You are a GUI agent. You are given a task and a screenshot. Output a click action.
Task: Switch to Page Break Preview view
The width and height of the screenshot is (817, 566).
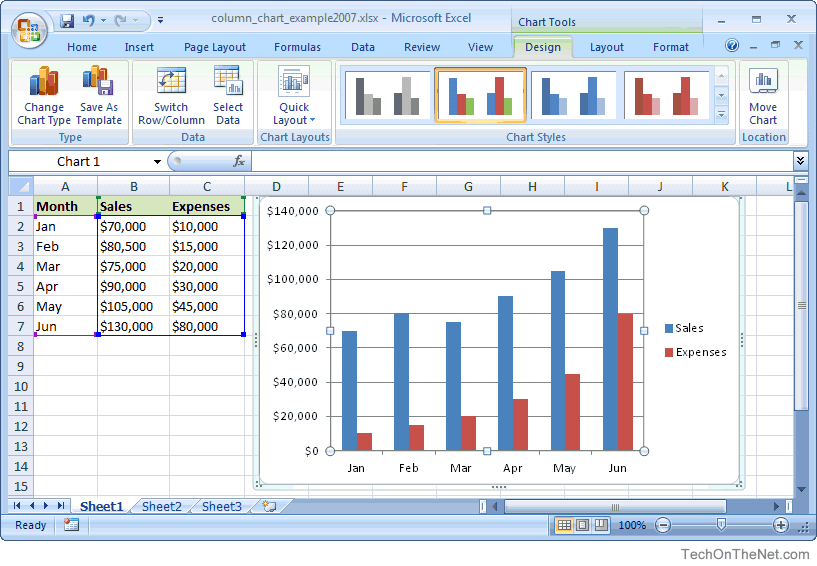[x=600, y=525]
